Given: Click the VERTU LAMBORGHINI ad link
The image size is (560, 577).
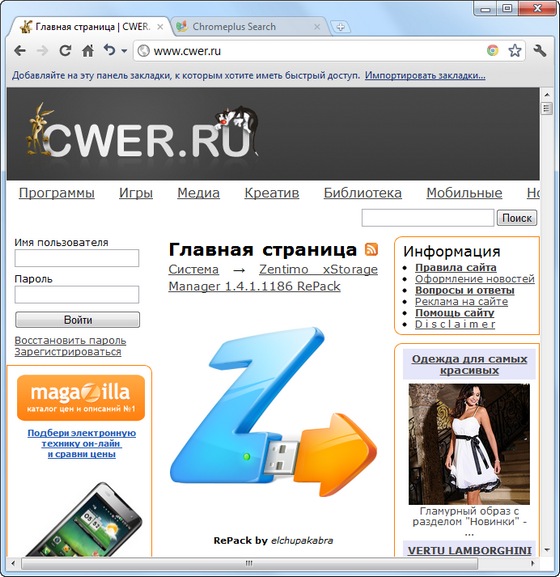Looking at the screenshot, I should coord(469,551).
